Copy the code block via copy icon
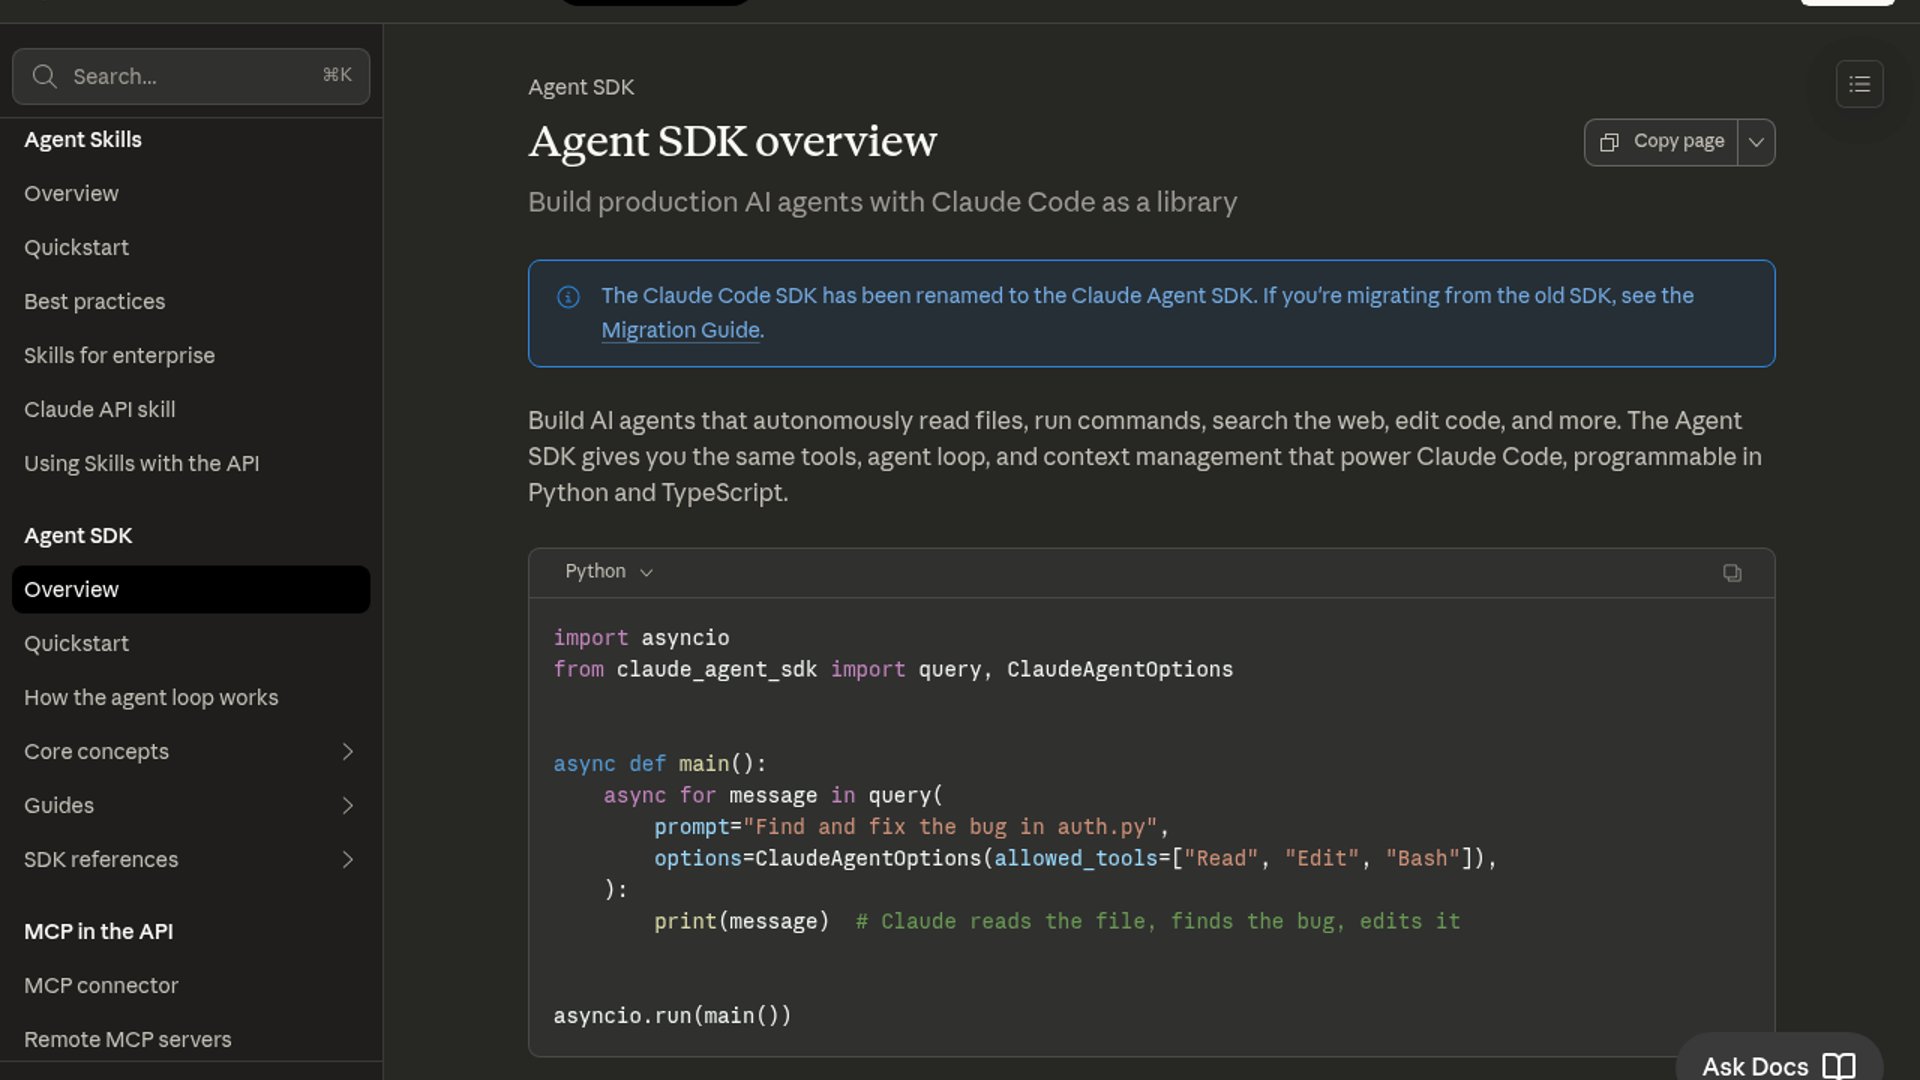 [1732, 573]
